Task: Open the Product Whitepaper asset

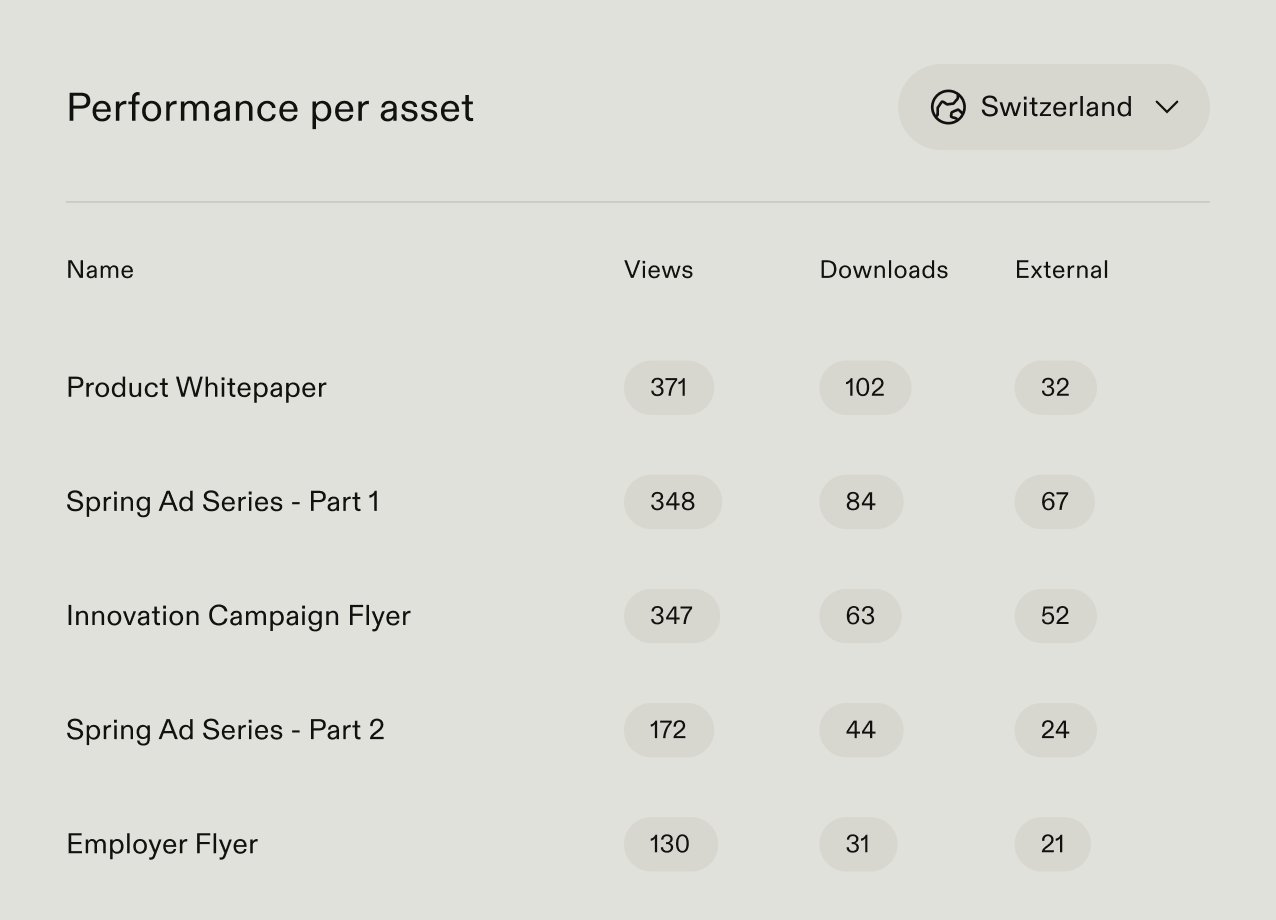Action: [196, 388]
